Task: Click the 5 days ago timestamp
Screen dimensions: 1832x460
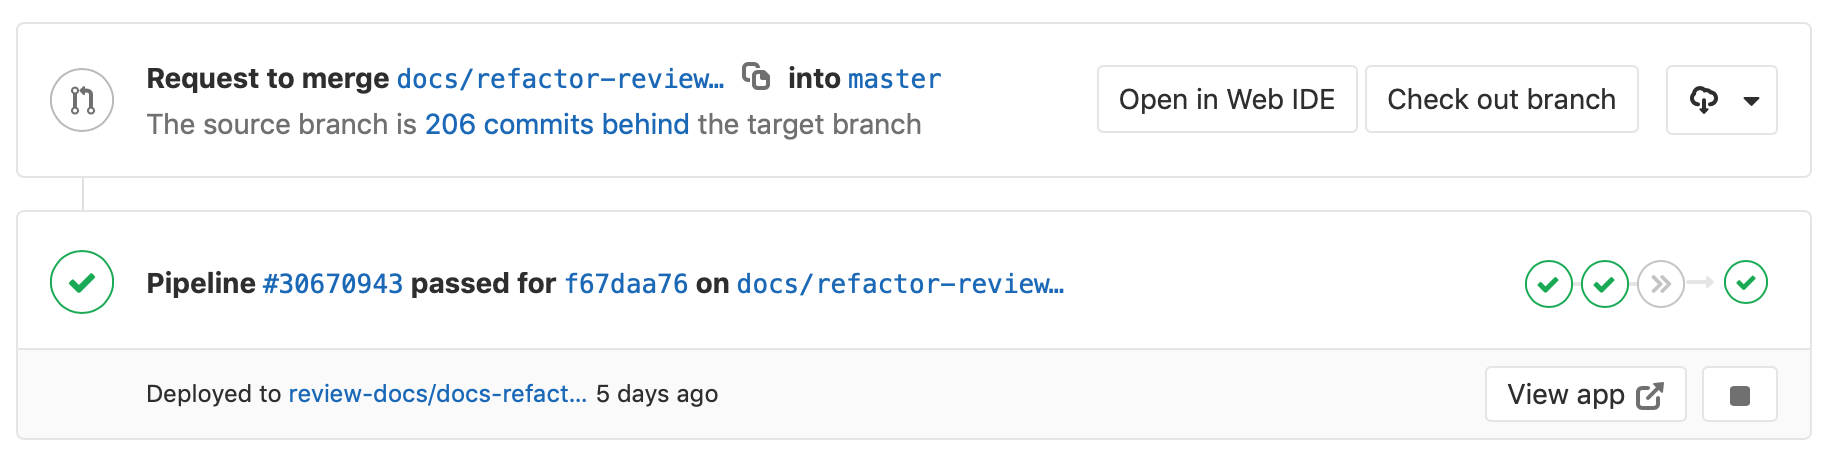Action: click(x=657, y=394)
